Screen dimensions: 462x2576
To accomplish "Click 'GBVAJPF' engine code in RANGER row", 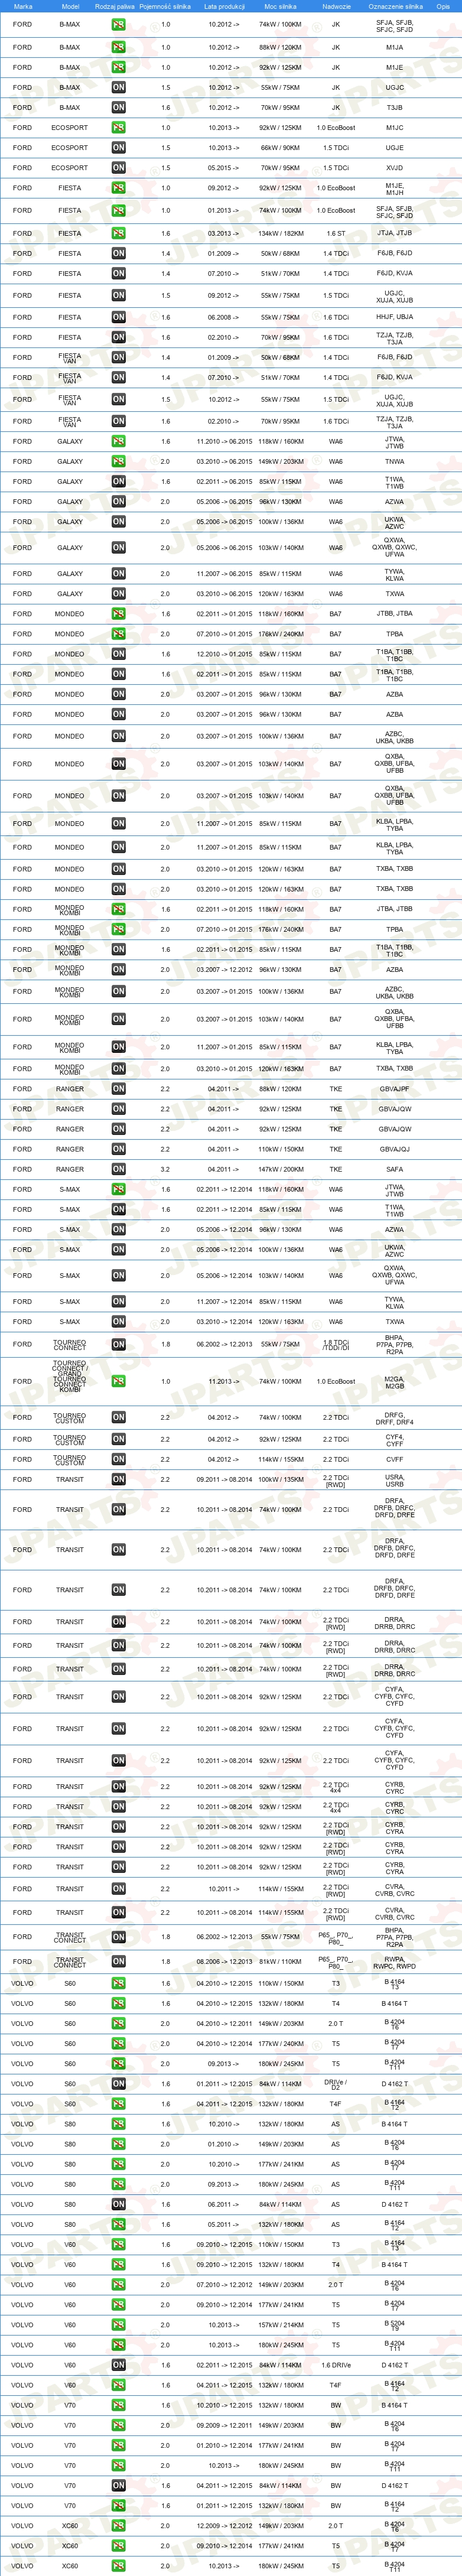I will coord(395,1089).
